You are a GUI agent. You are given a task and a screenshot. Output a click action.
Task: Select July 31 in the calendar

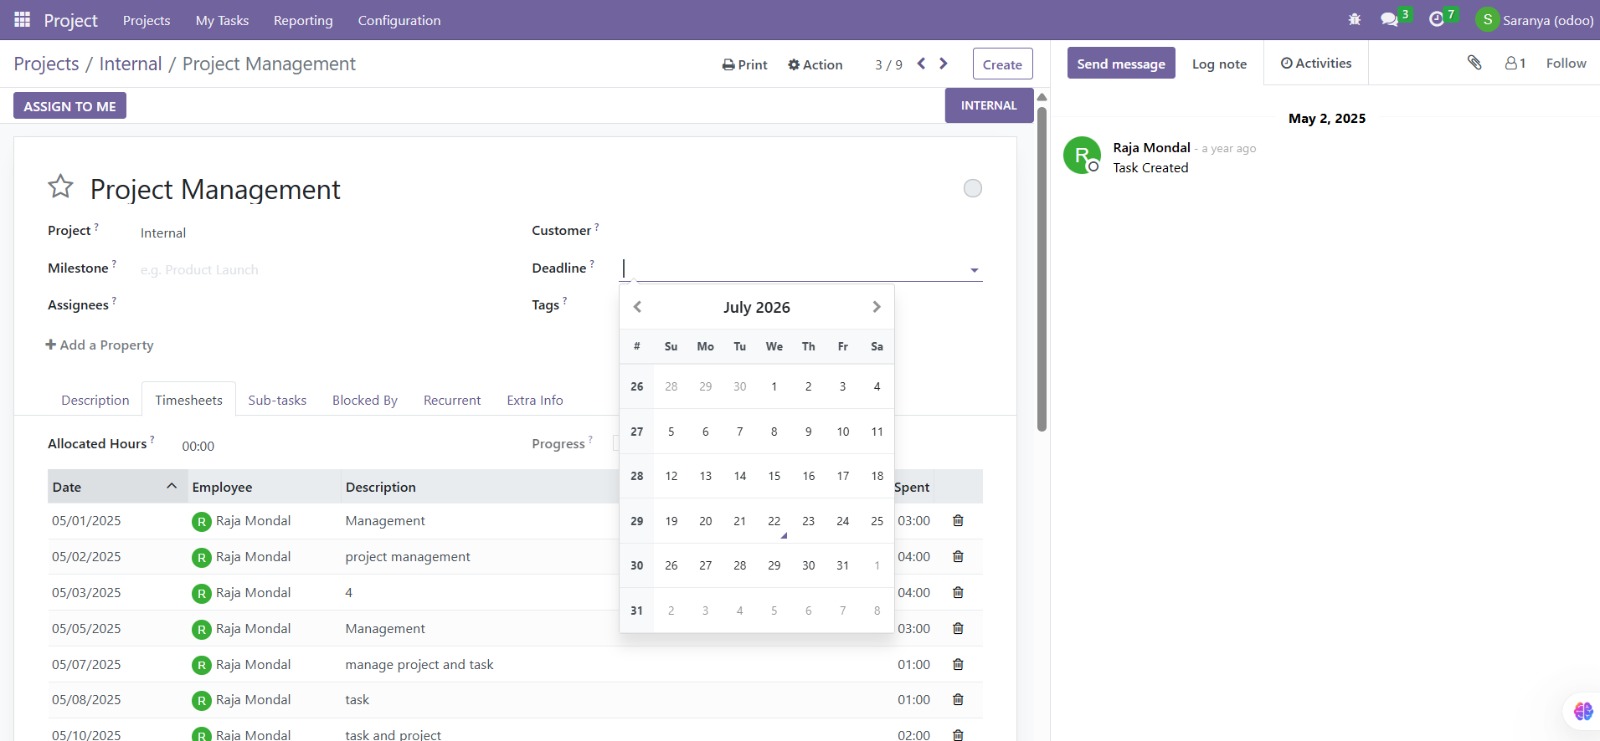pos(843,565)
